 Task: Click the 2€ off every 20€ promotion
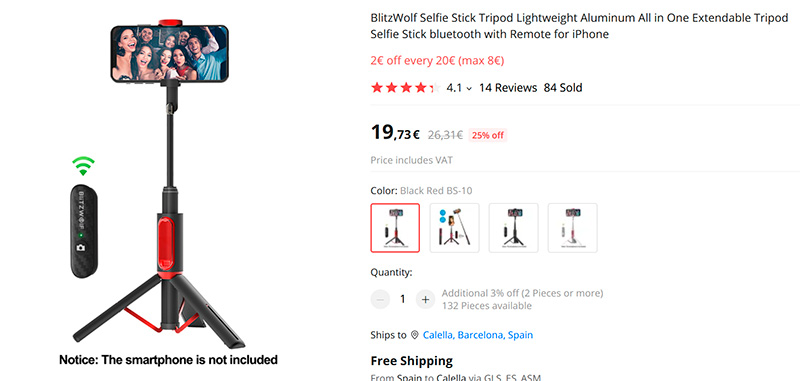[x=437, y=61]
